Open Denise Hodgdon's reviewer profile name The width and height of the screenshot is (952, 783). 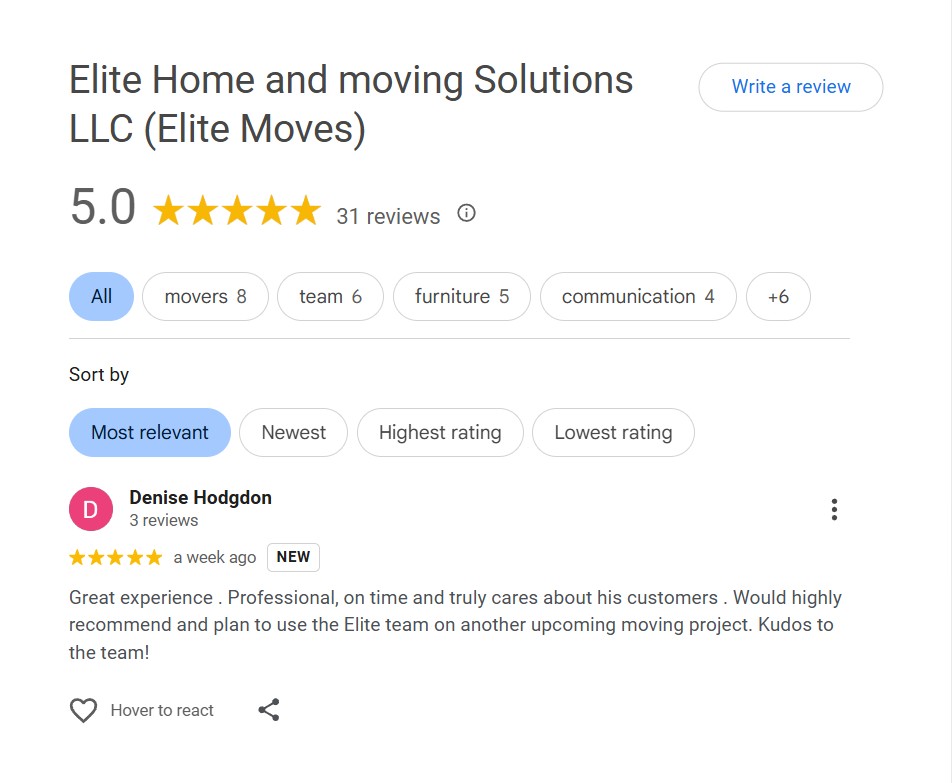(x=200, y=497)
